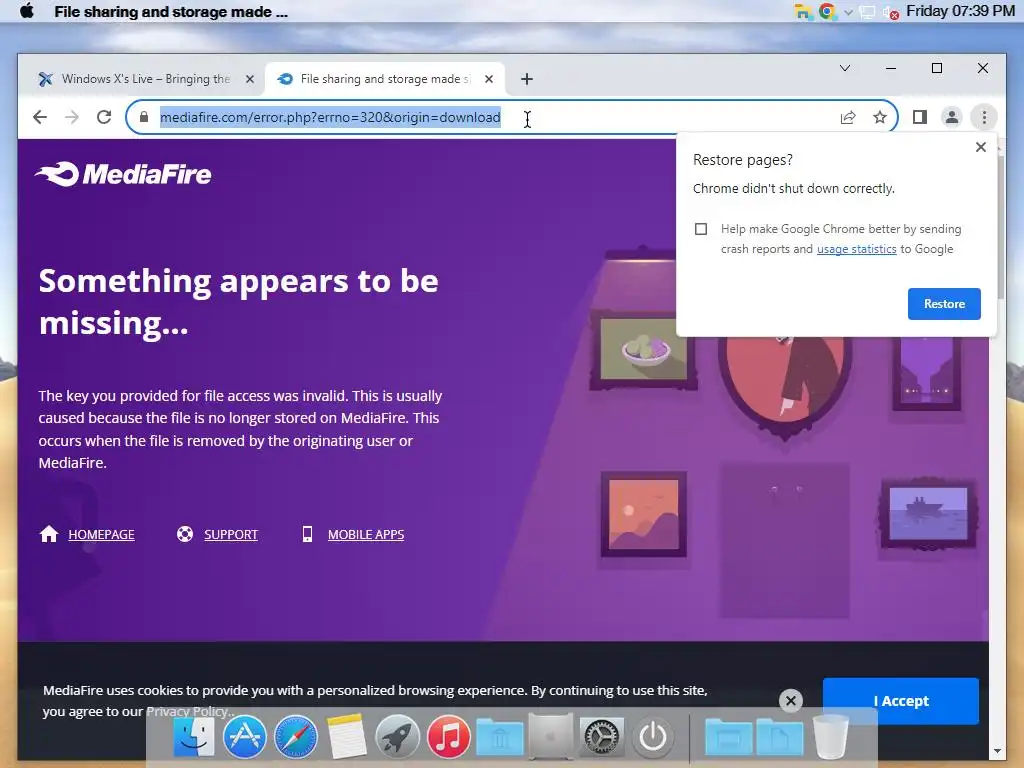1024x768 pixels.
Task: Click the Chrome icon in the system tray
Action: click(x=827, y=11)
